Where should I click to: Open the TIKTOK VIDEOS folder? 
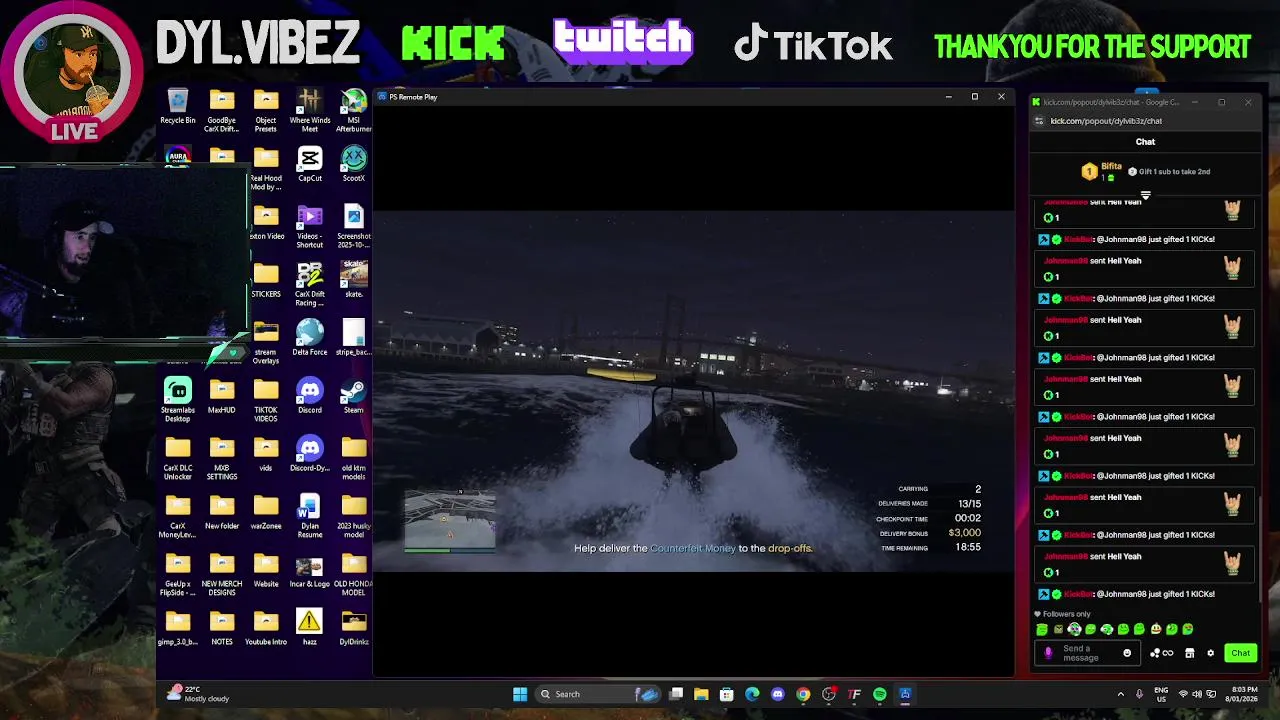coord(266,400)
